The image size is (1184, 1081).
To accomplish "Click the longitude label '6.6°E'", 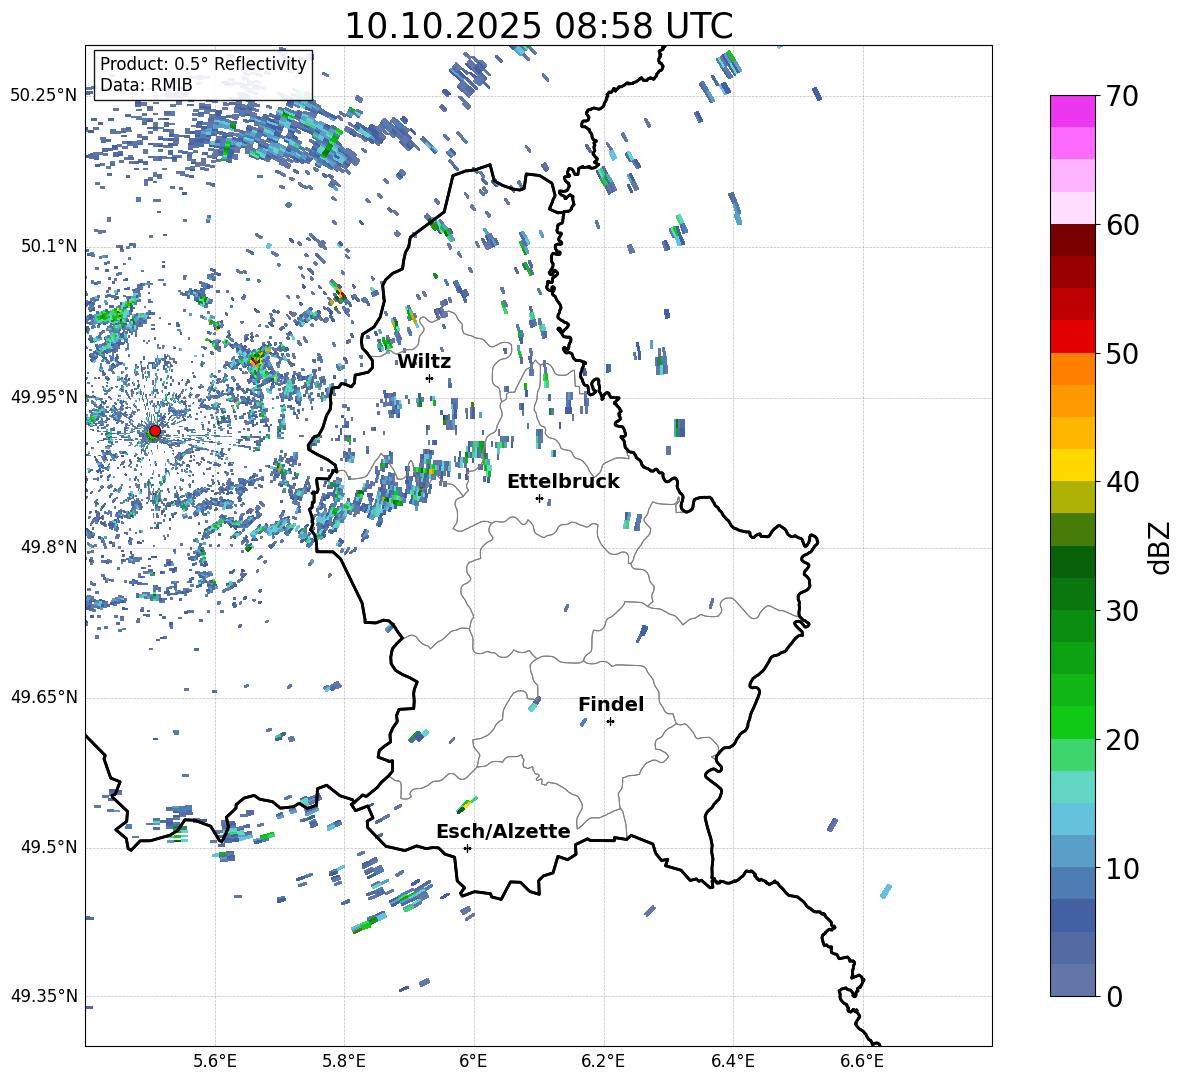I will [x=862, y=1061].
